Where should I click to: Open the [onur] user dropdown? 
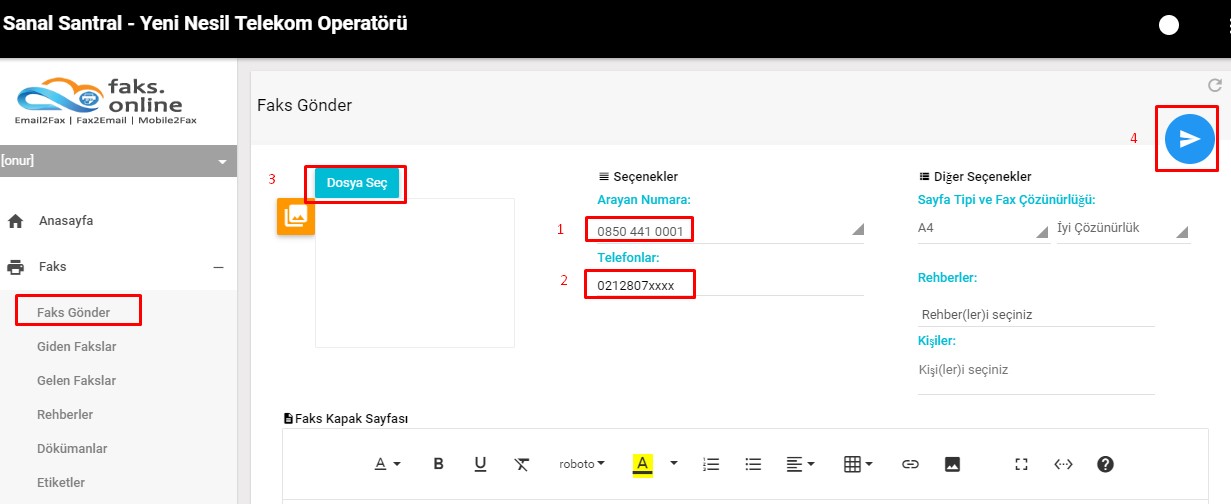(118, 161)
